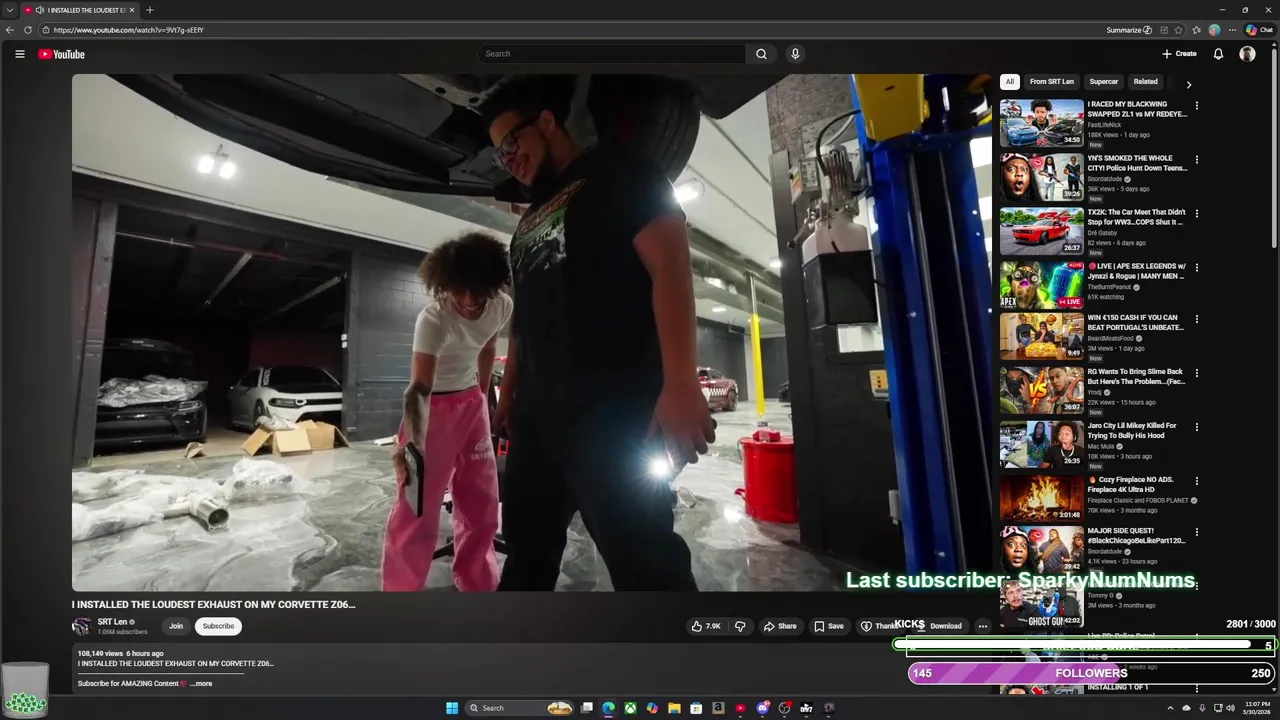Open the Create button
This screenshot has height=720, width=1280.
tap(1179, 54)
